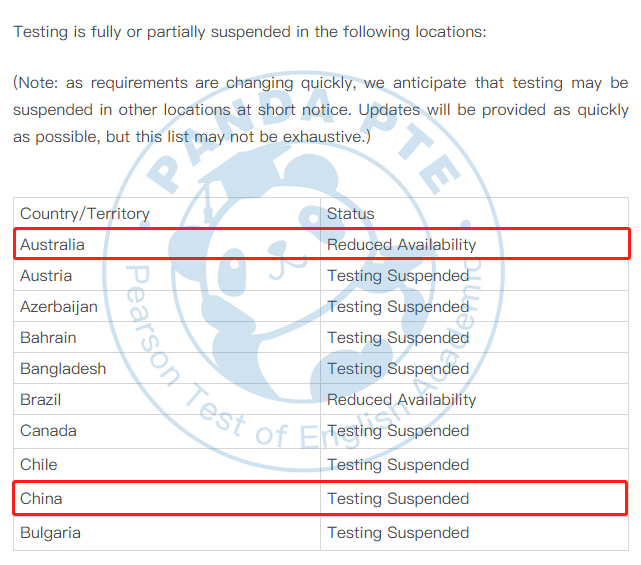Click the Status column header
Viewport: 641px width, 565px height.
point(351,213)
